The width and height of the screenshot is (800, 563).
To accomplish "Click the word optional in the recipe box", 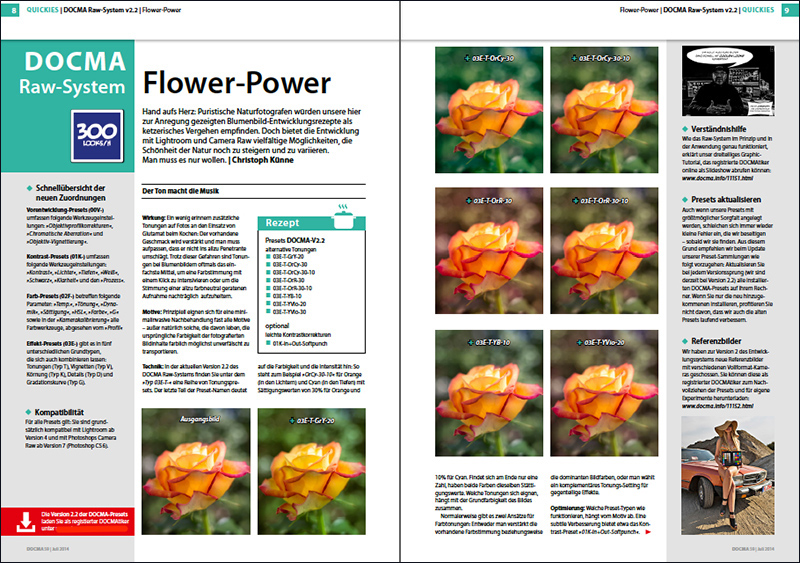I will click(x=277, y=326).
